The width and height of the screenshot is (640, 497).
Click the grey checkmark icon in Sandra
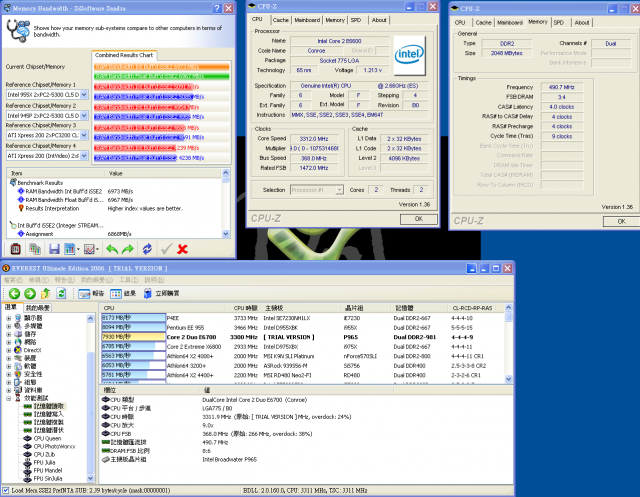[x=166, y=249]
